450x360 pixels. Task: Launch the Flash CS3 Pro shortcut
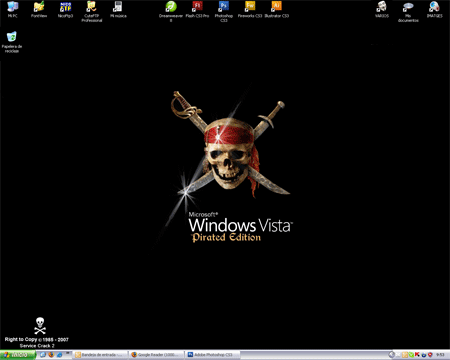click(197, 9)
